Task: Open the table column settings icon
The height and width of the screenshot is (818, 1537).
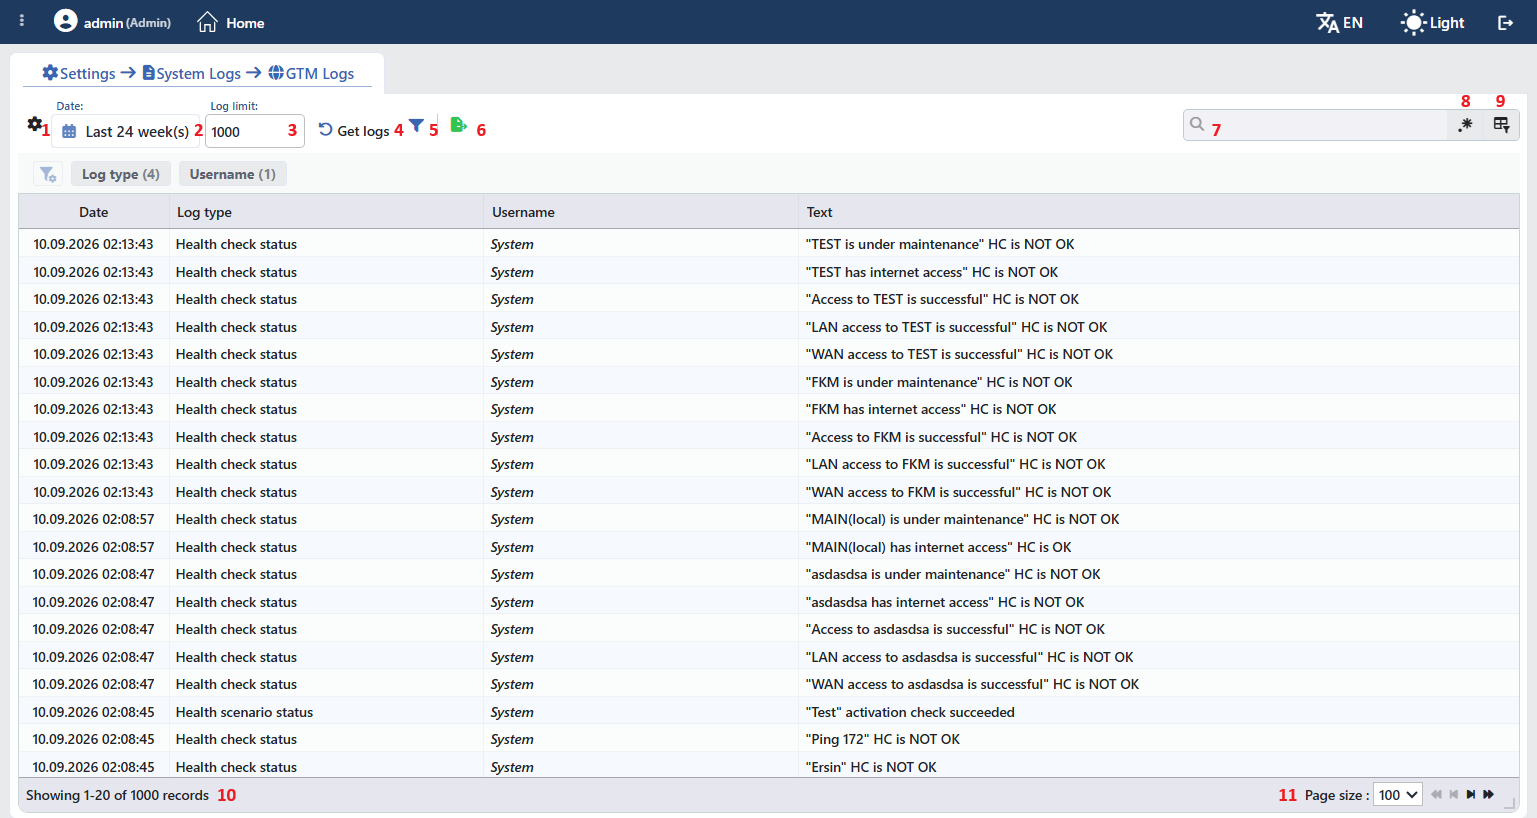Action: coord(1501,125)
